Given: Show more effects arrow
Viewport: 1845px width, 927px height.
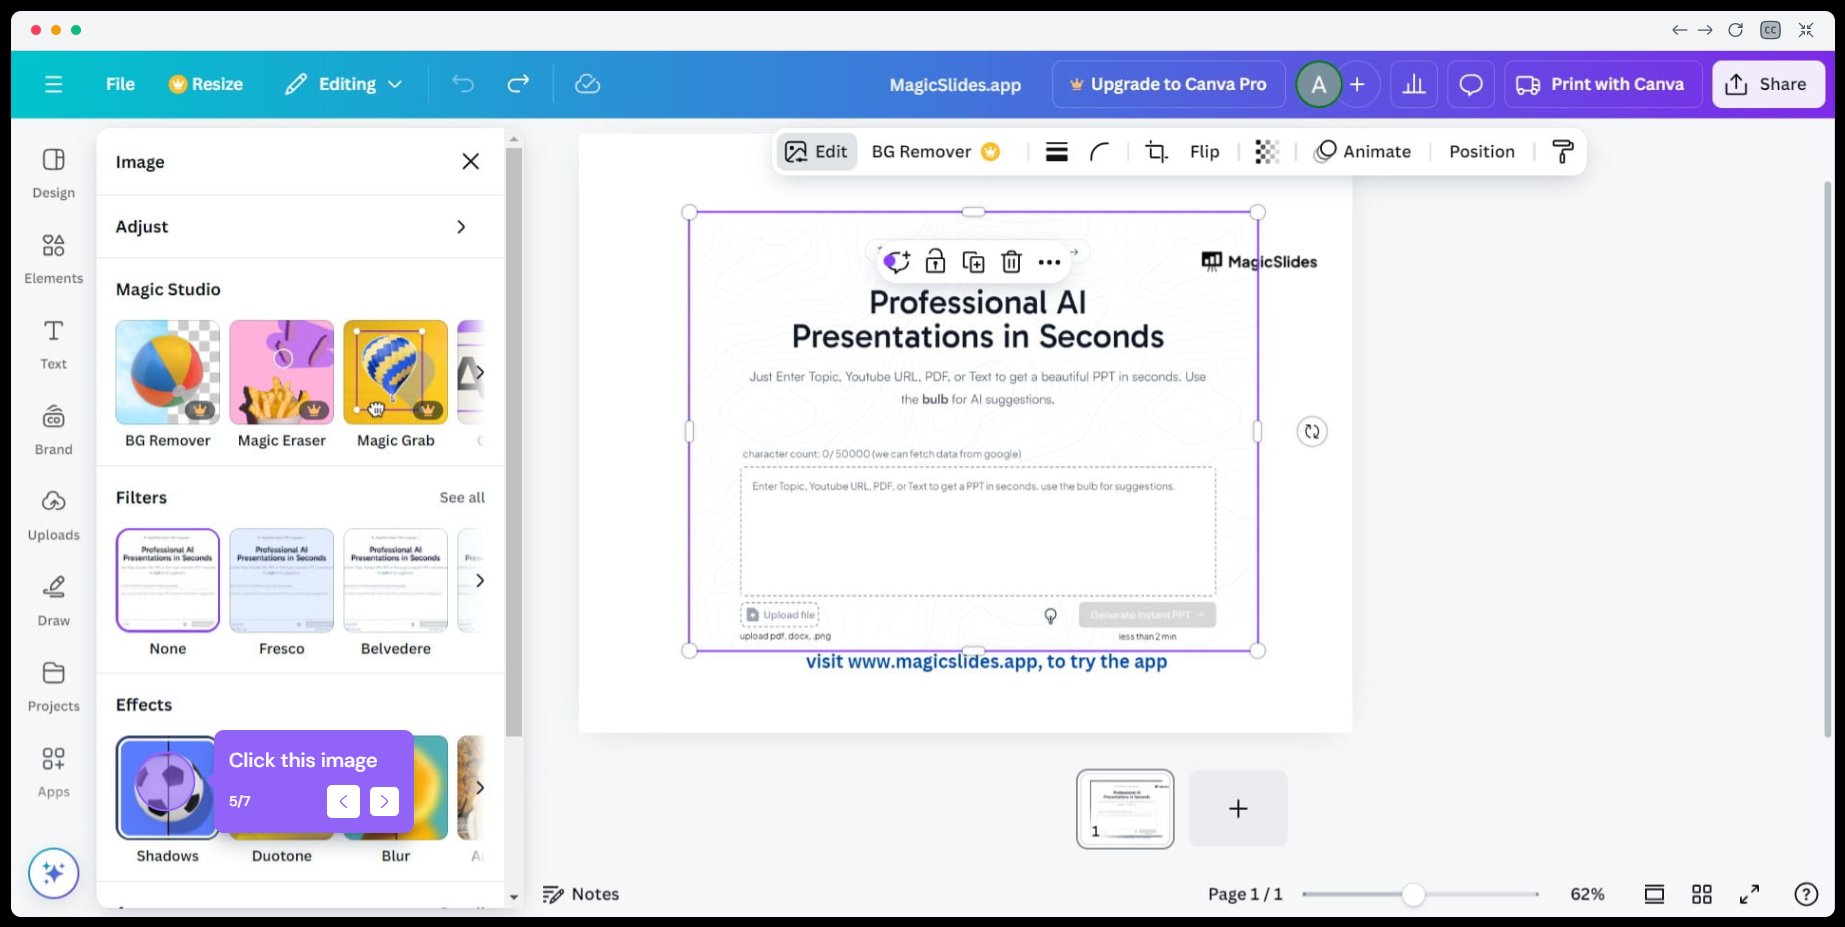Looking at the screenshot, I should click(480, 788).
